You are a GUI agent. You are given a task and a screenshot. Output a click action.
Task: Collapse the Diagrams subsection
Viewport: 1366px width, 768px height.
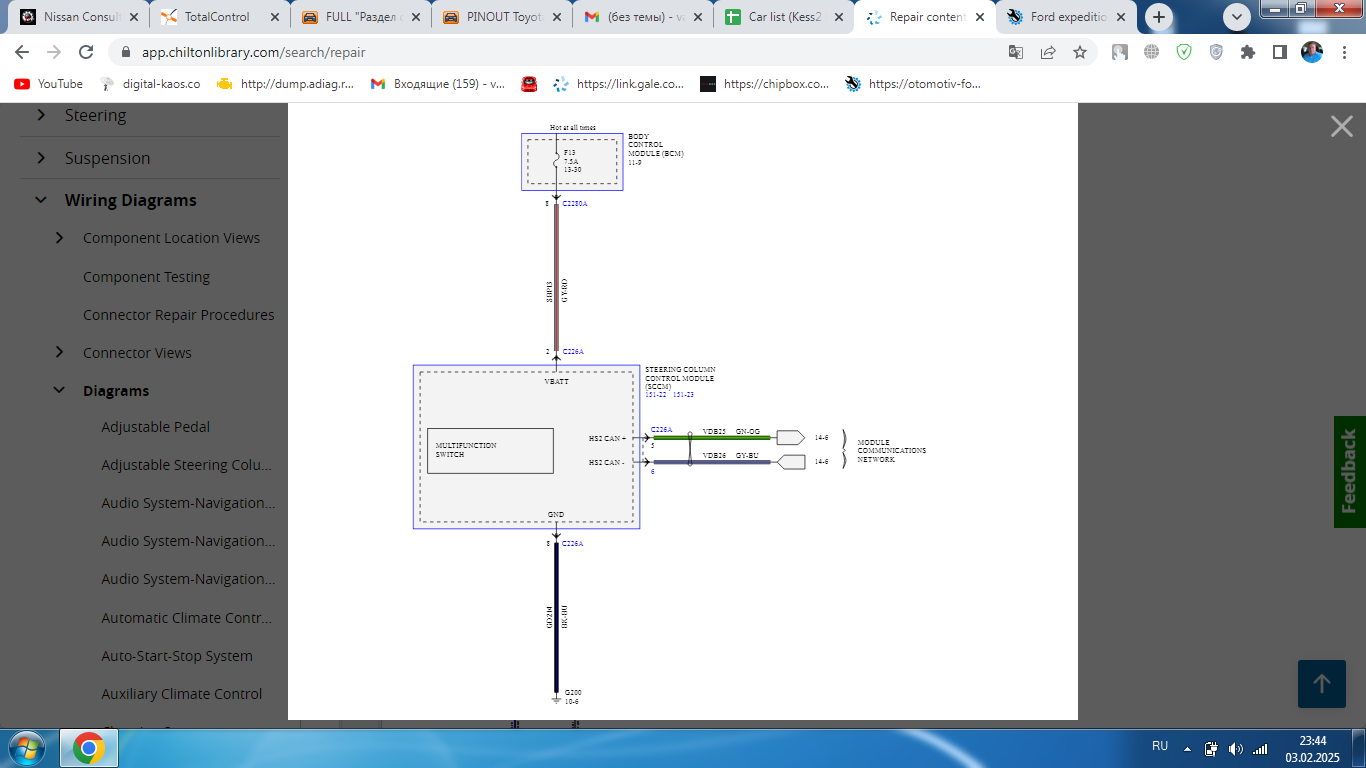click(59, 391)
